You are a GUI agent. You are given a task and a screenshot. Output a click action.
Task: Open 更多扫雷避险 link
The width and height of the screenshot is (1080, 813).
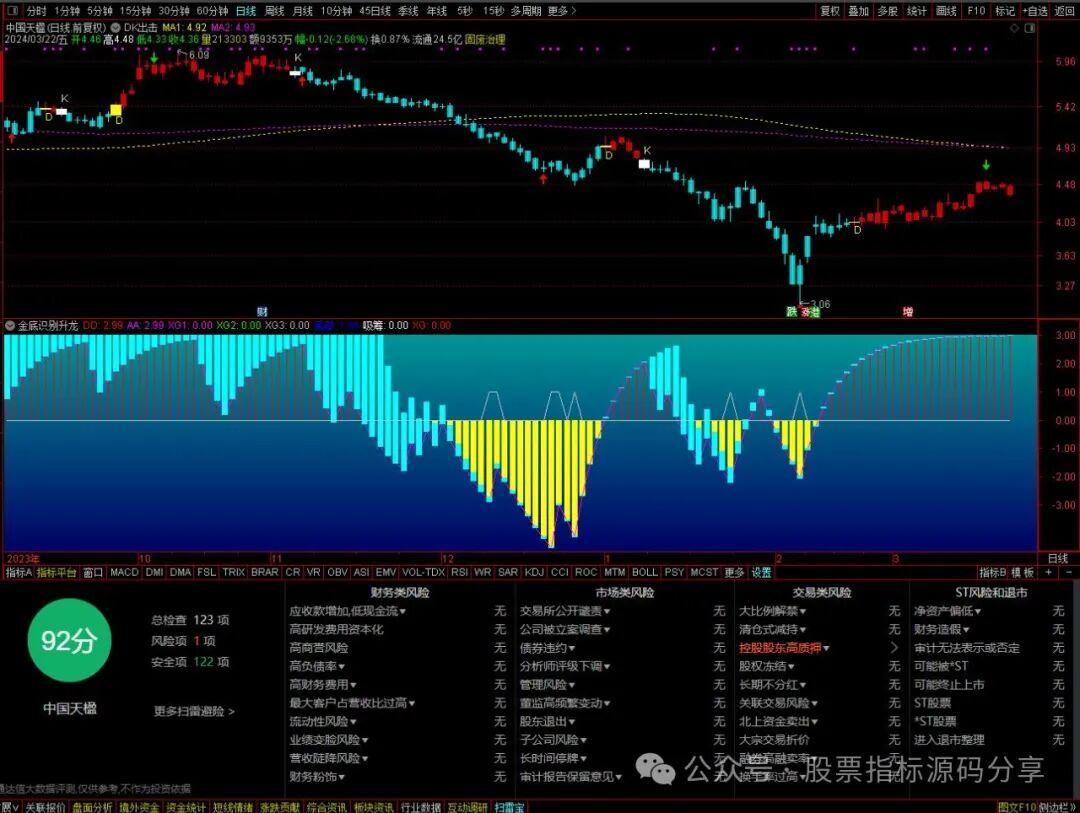click(194, 711)
